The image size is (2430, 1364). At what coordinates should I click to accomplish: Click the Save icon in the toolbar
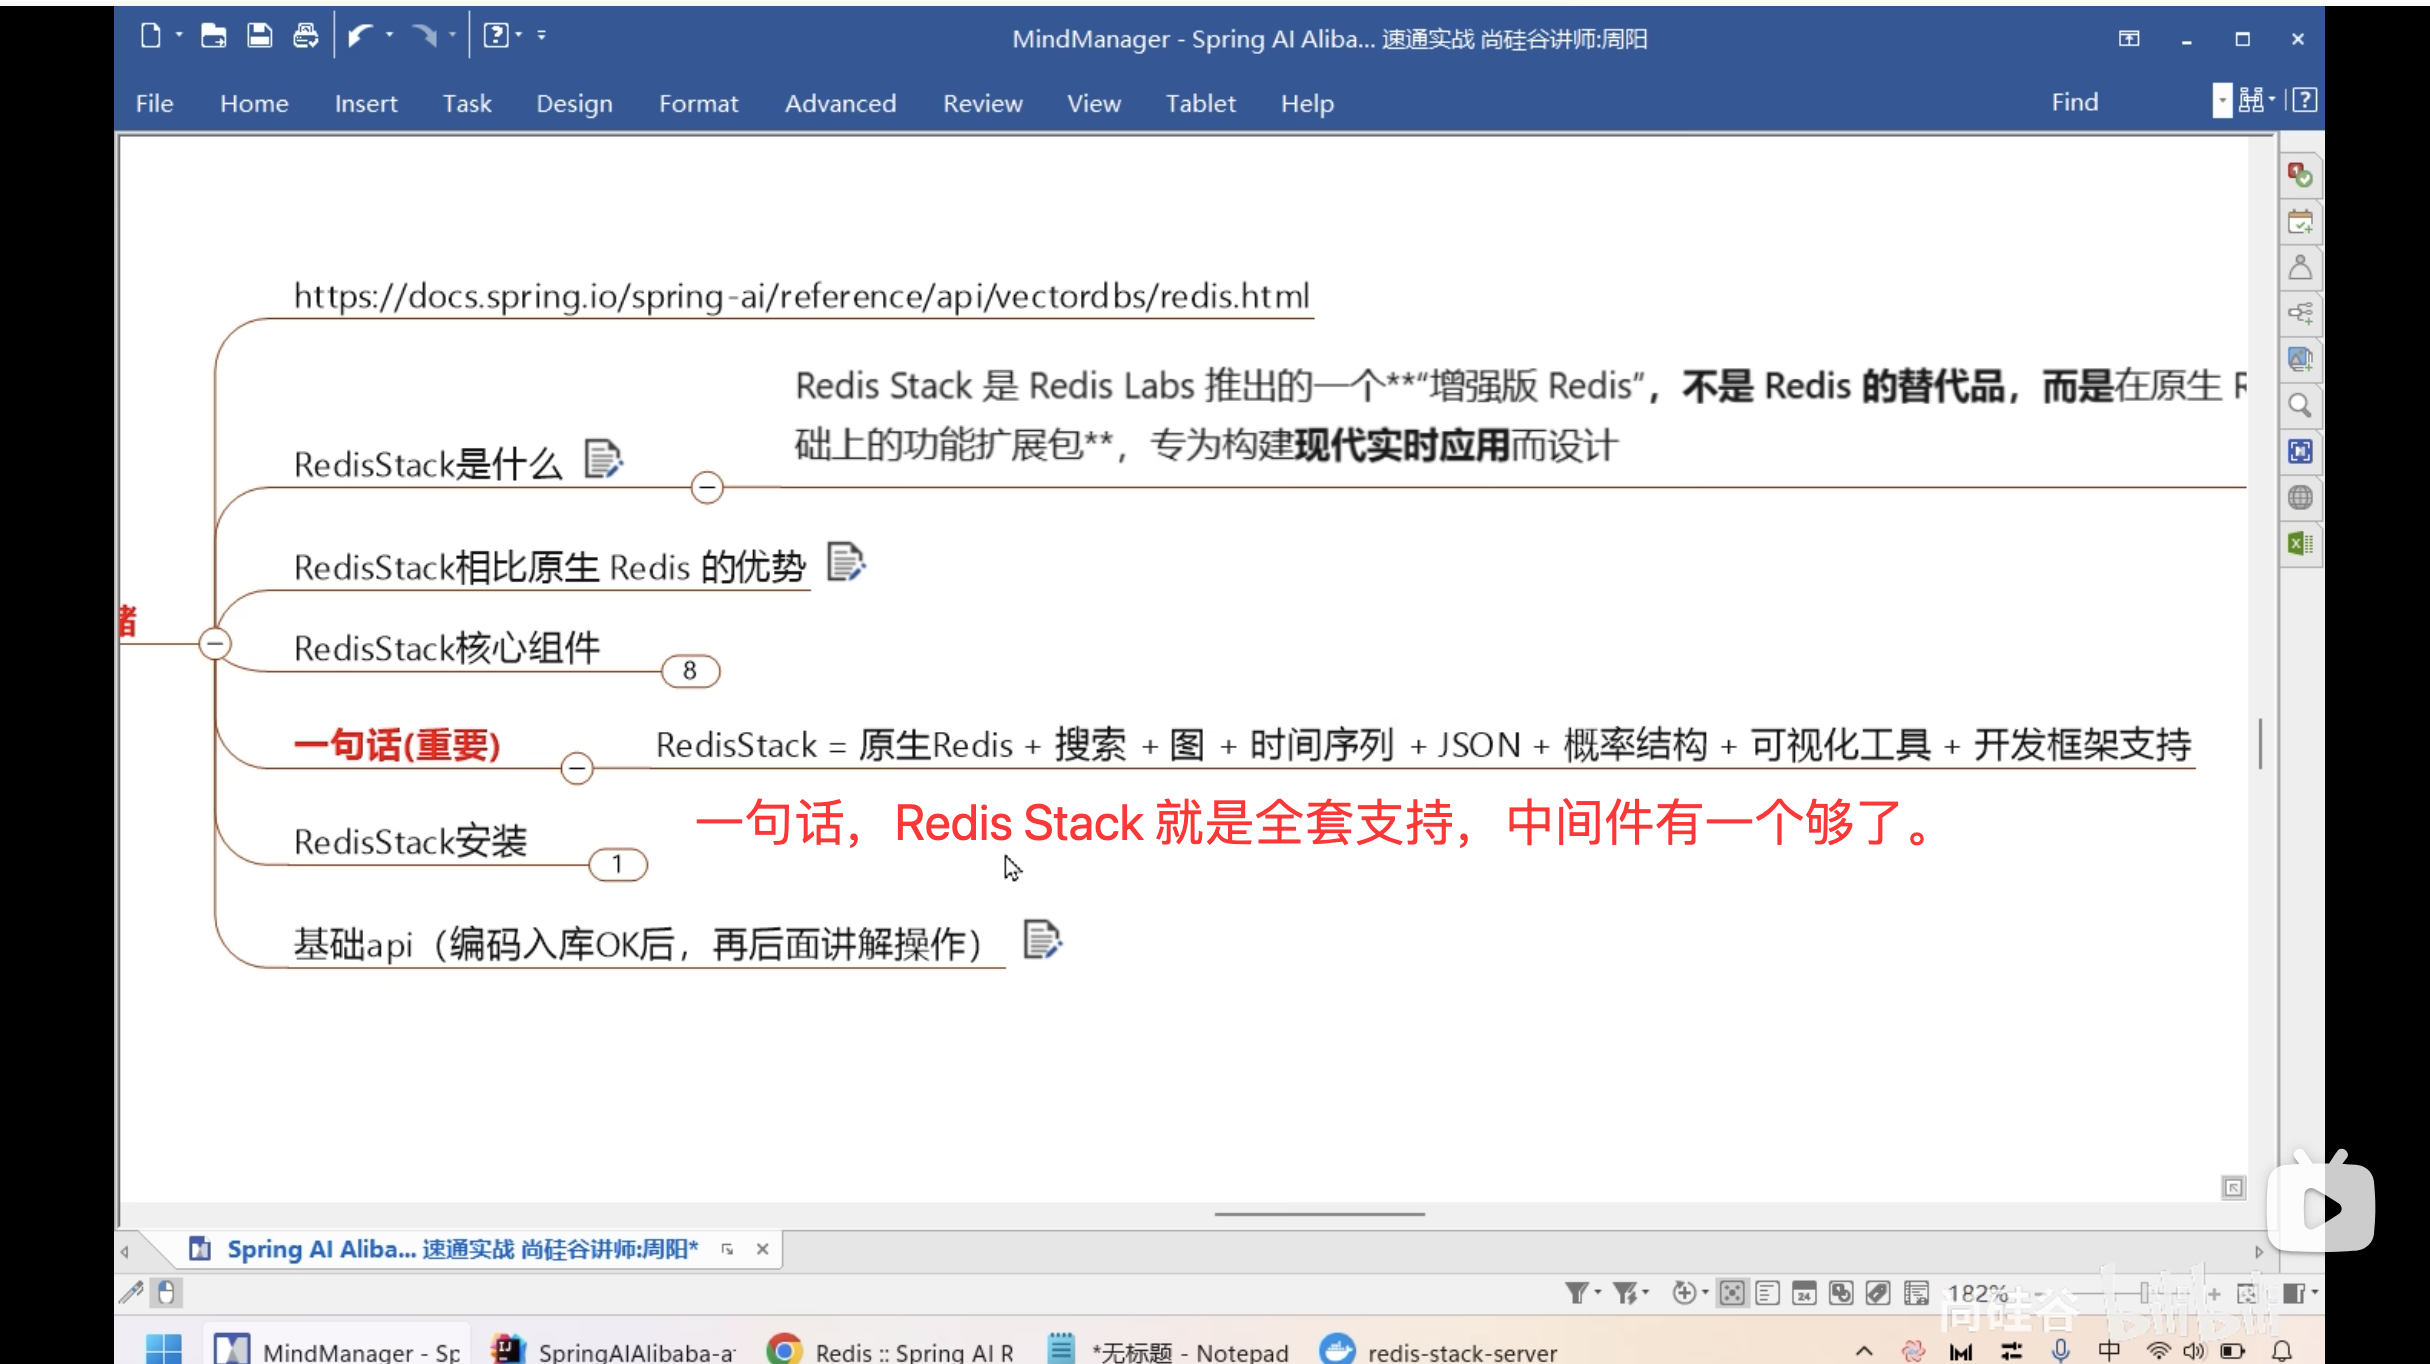[259, 35]
